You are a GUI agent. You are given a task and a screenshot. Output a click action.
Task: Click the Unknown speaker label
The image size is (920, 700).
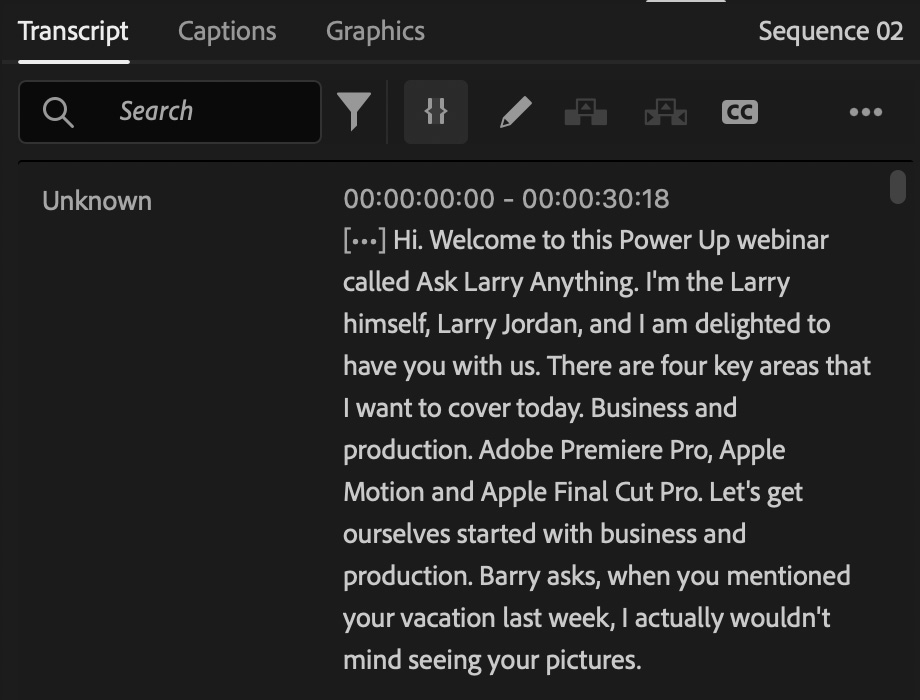pyautogui.click(x=97, y=201)
